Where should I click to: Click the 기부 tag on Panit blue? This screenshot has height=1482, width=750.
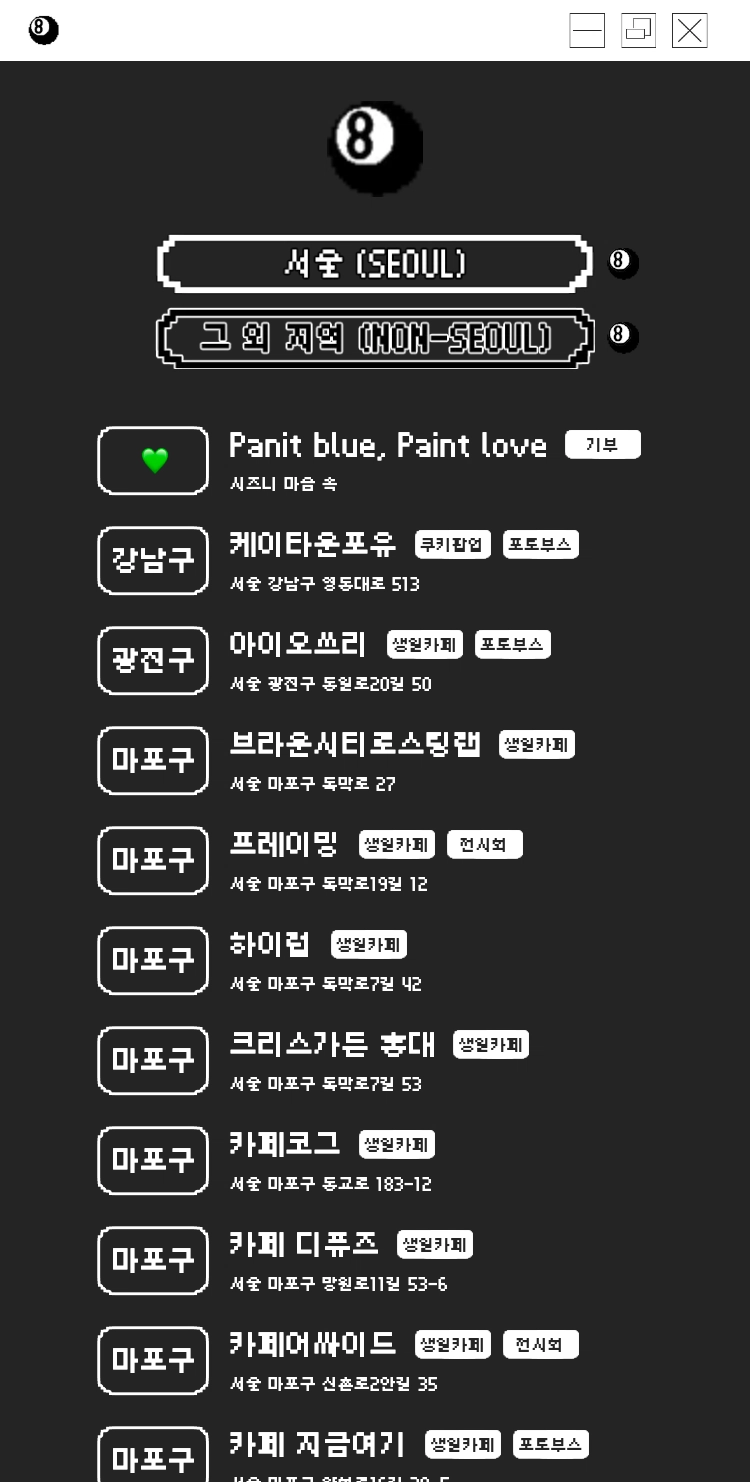[x=602, y=445]
